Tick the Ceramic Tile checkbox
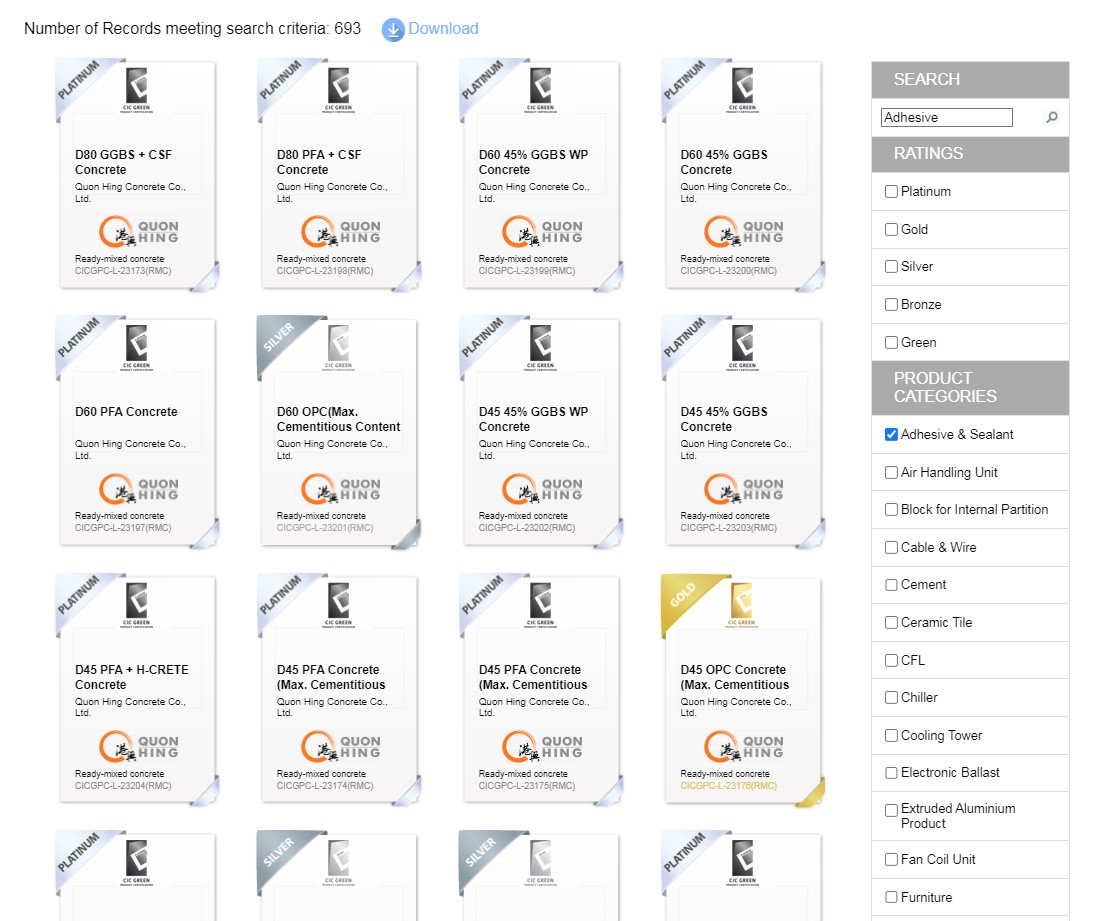 tap(891, 623)
